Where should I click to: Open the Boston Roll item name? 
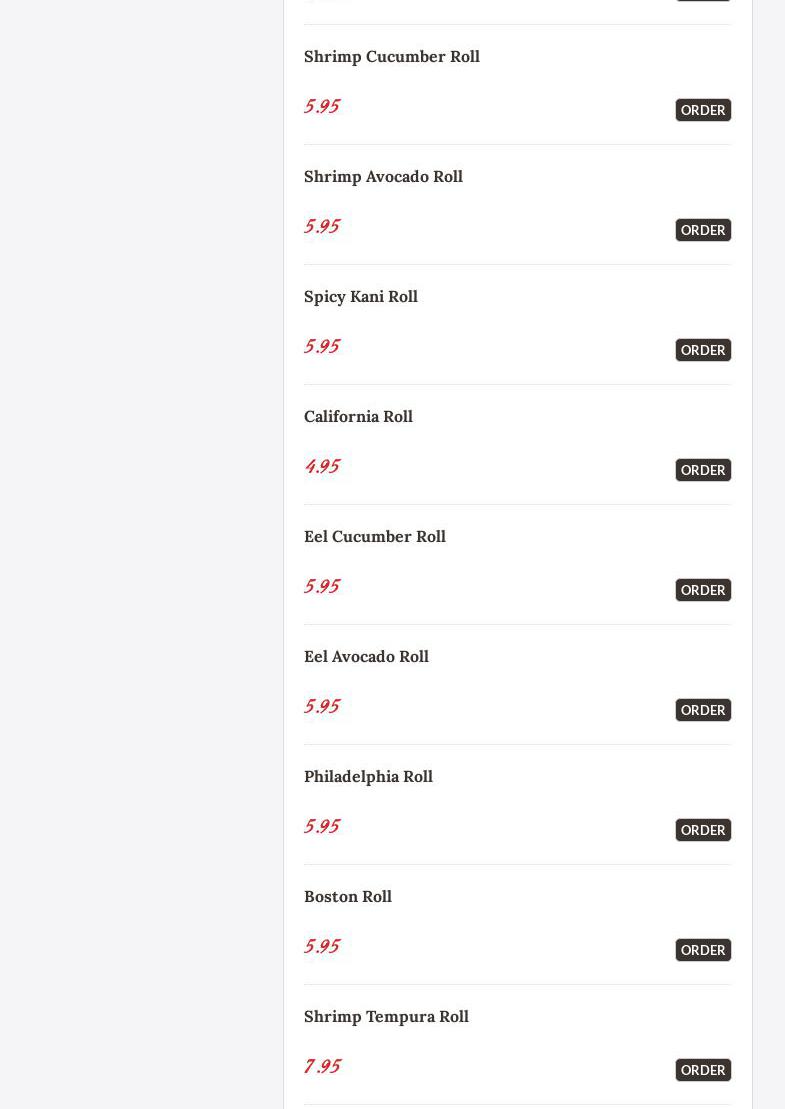point(348,897)
